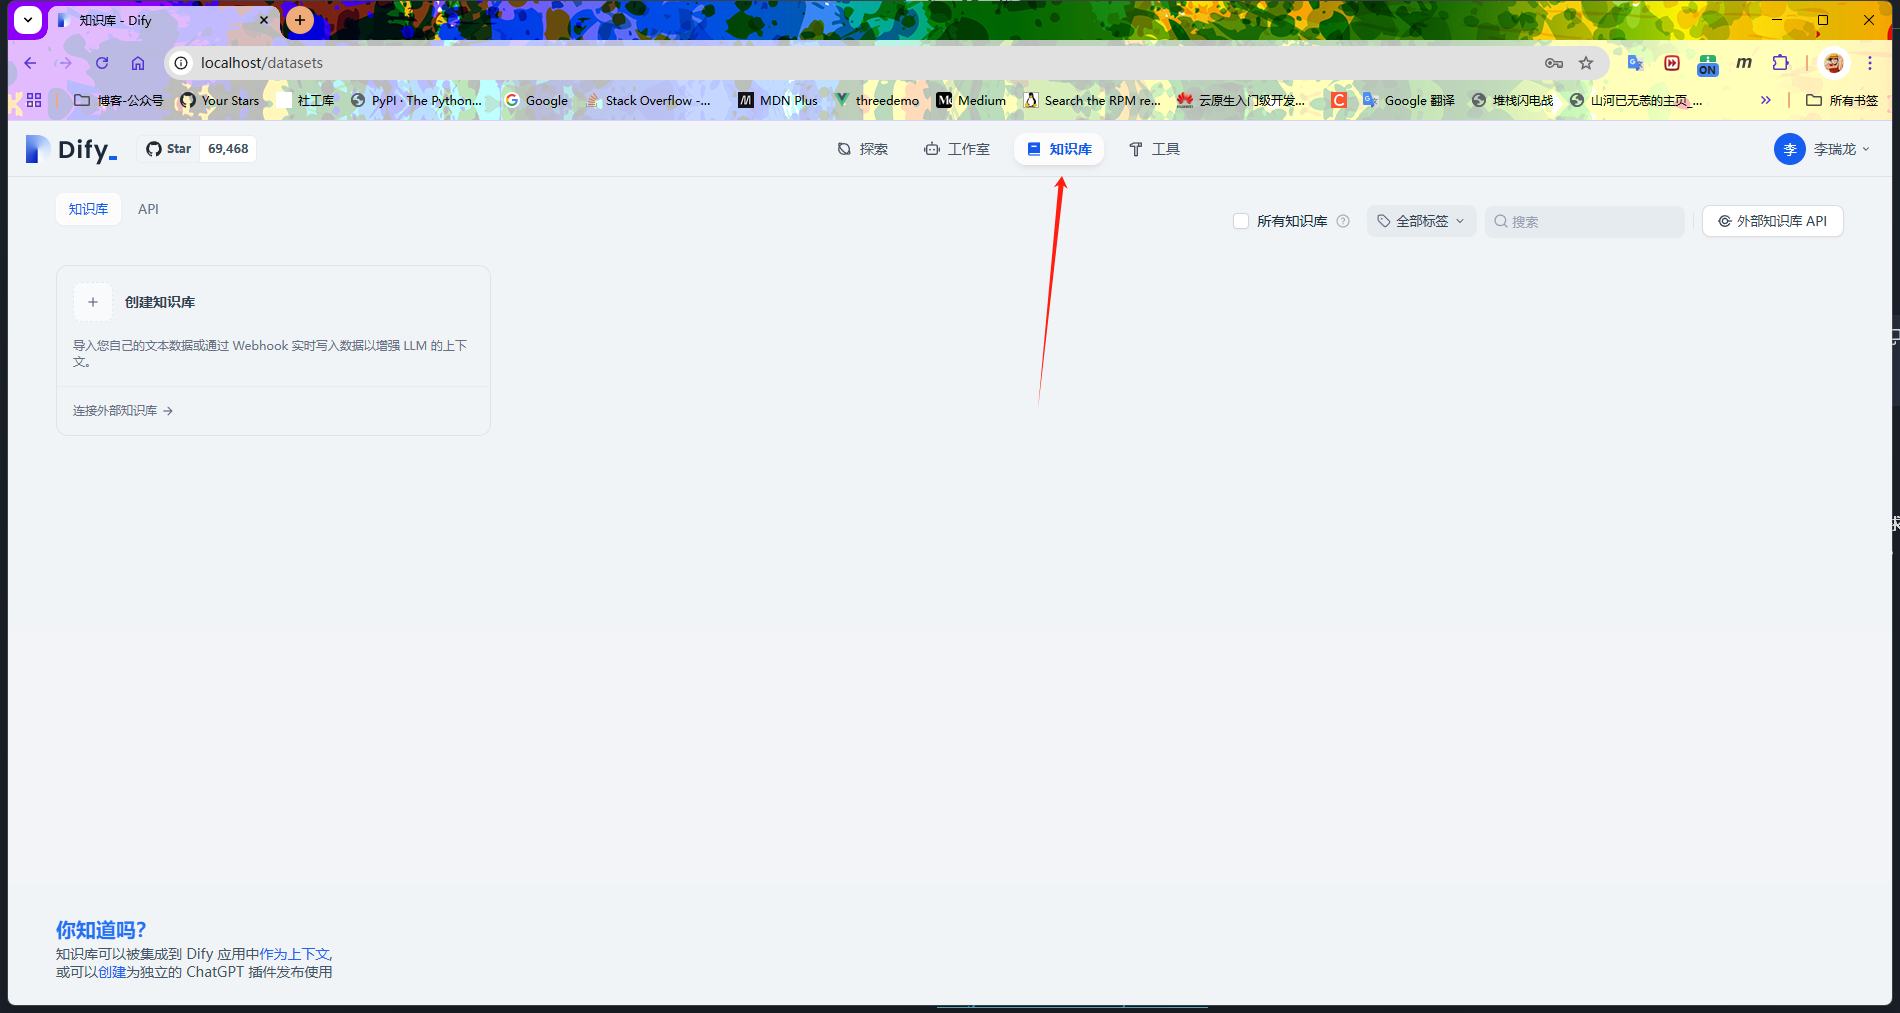The image size is (1900, 1013).
Task: Click the browser home icon
Action: tap(138, 63)
